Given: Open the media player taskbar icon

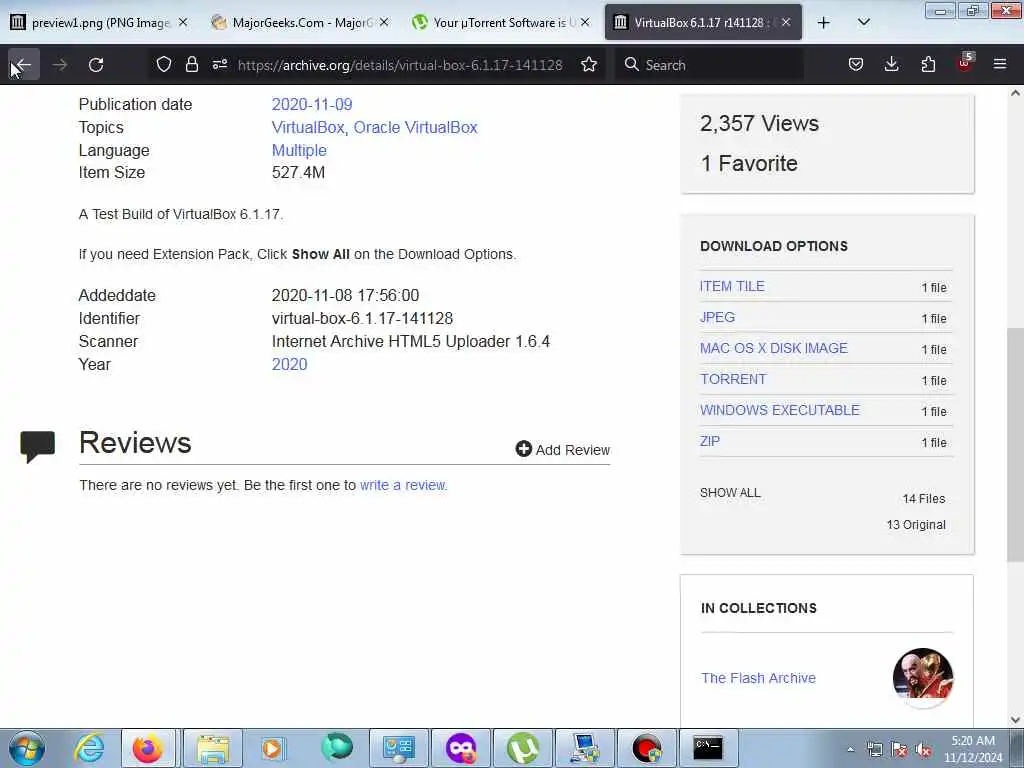Looking at the screenshot, I should point(273,748).
